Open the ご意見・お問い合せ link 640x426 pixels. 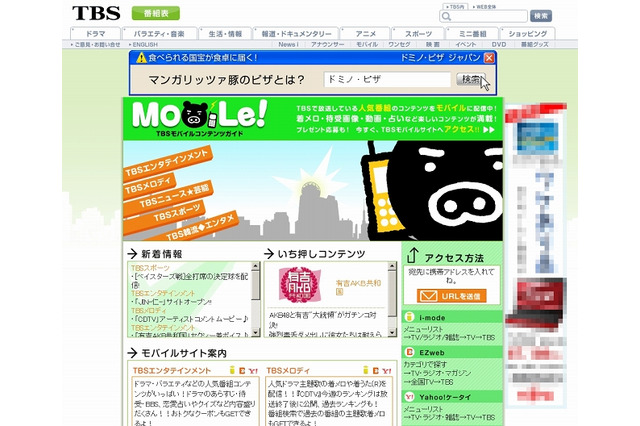click(96, 44)
